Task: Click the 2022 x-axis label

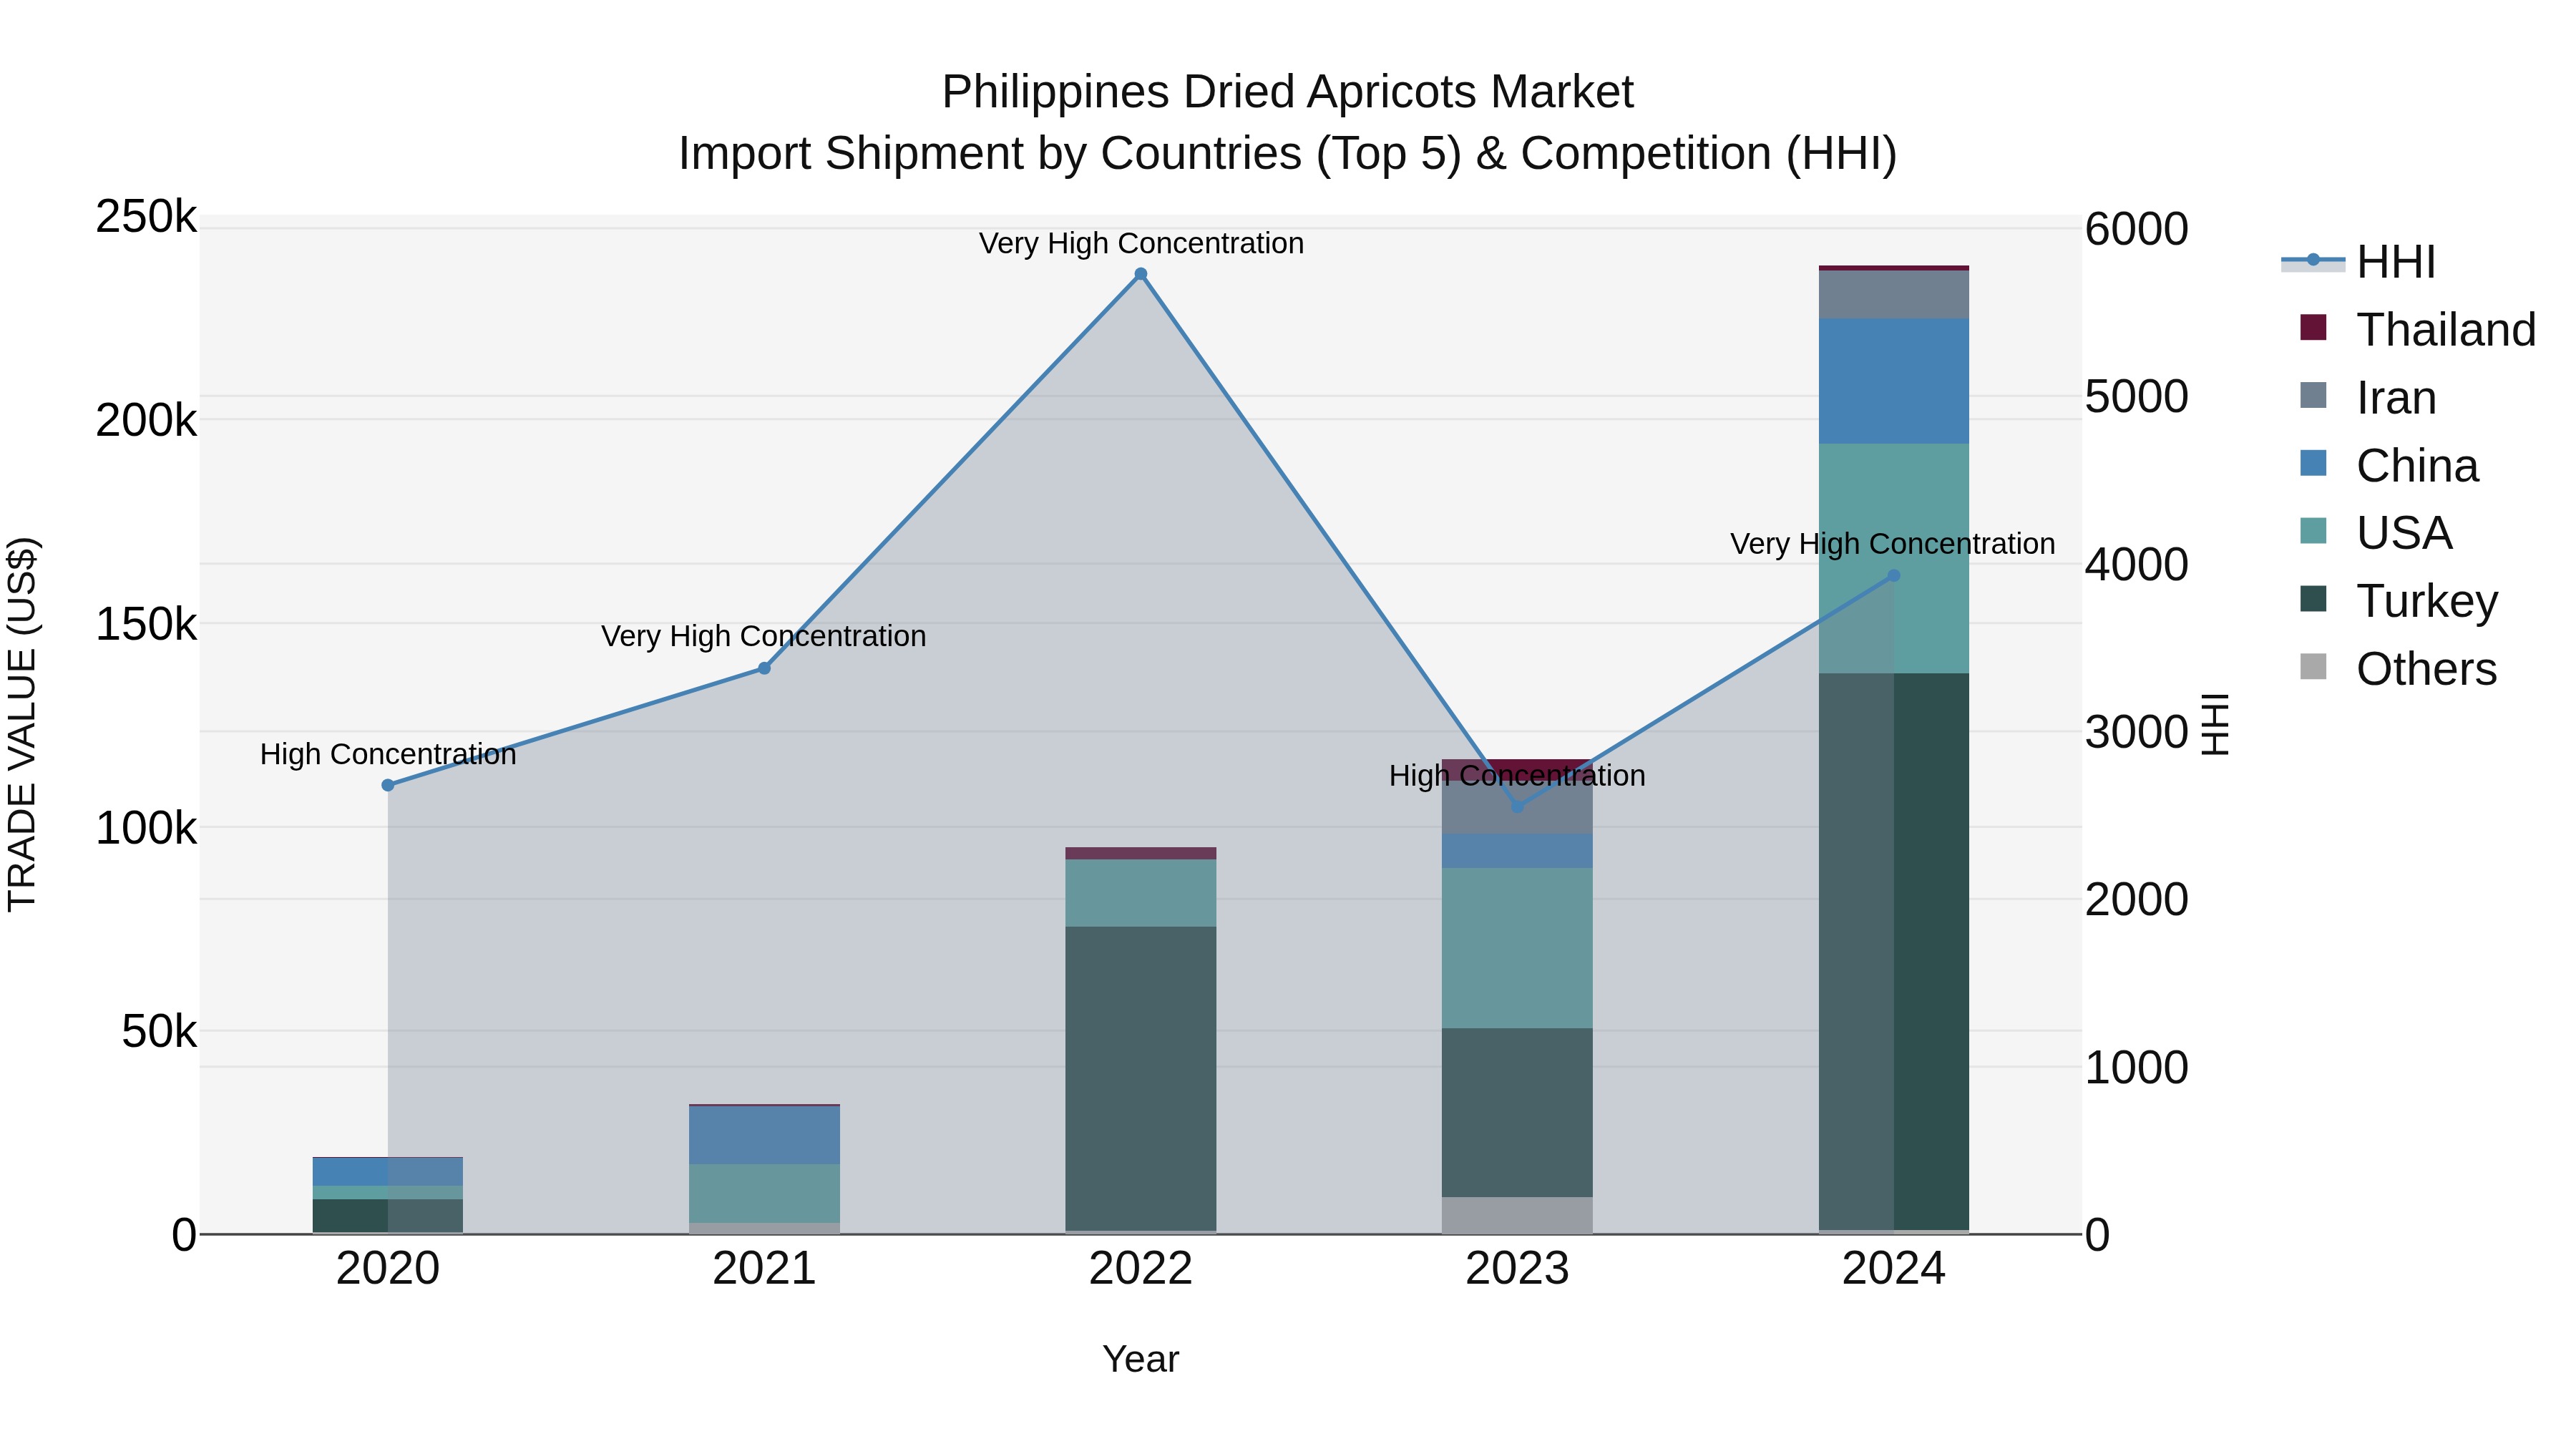Action: point(1141,1269)
